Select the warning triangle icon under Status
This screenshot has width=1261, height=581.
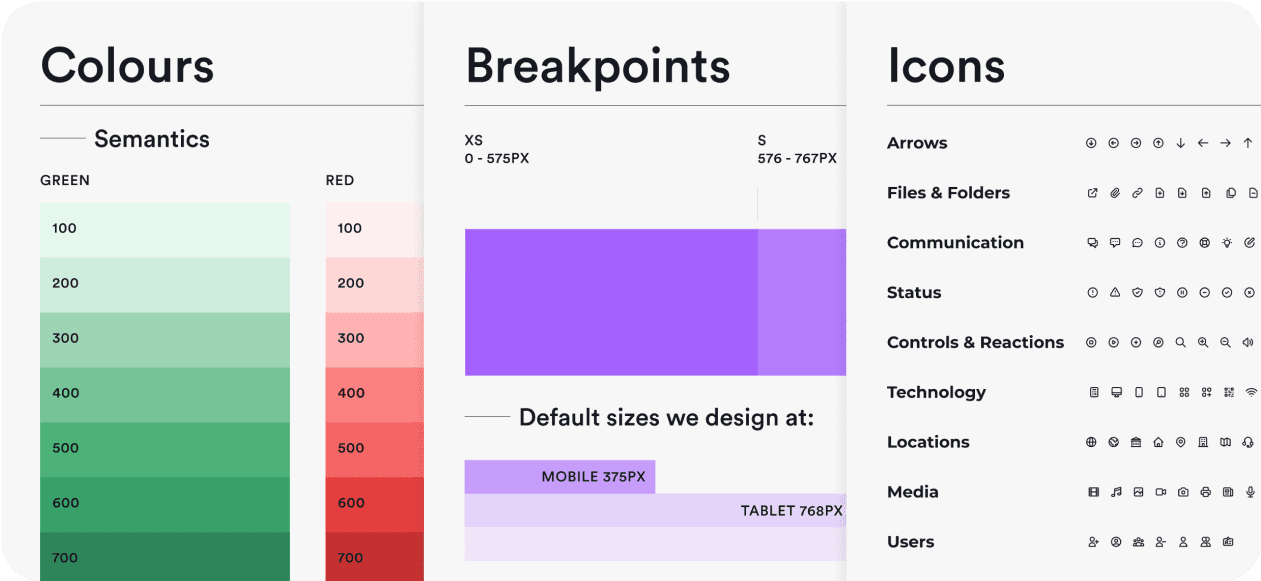(1115, 292)
